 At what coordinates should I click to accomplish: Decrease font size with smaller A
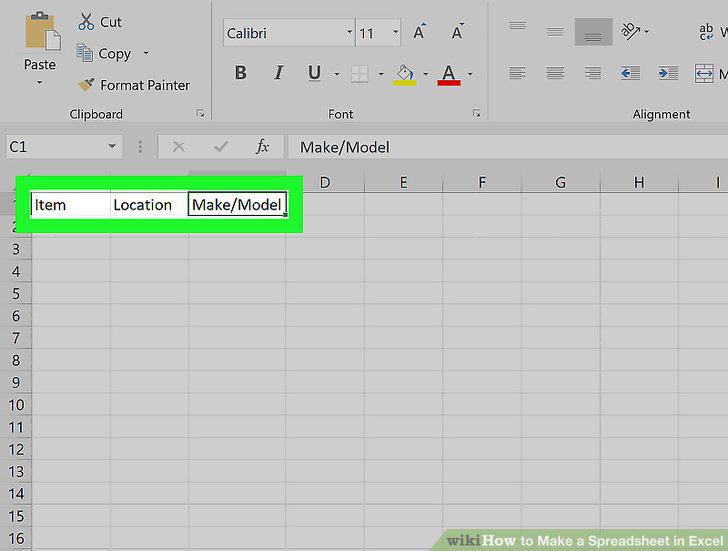(457, 32)
